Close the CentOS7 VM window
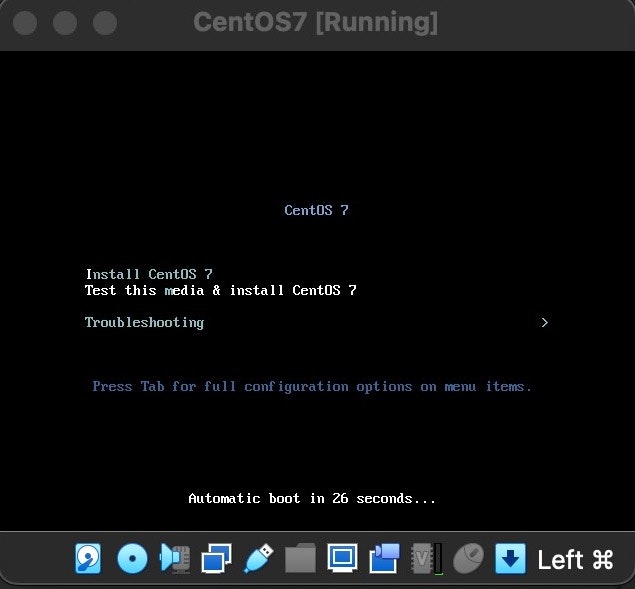635x589 pixels. click(x=25, y=23)
